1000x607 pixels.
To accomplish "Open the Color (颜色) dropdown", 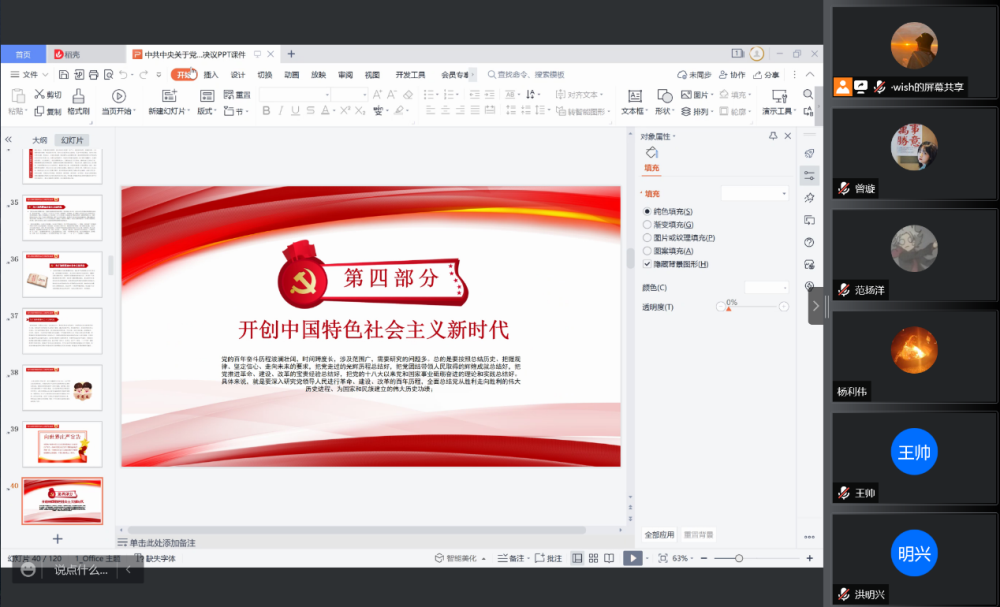I will pos(766,288).
